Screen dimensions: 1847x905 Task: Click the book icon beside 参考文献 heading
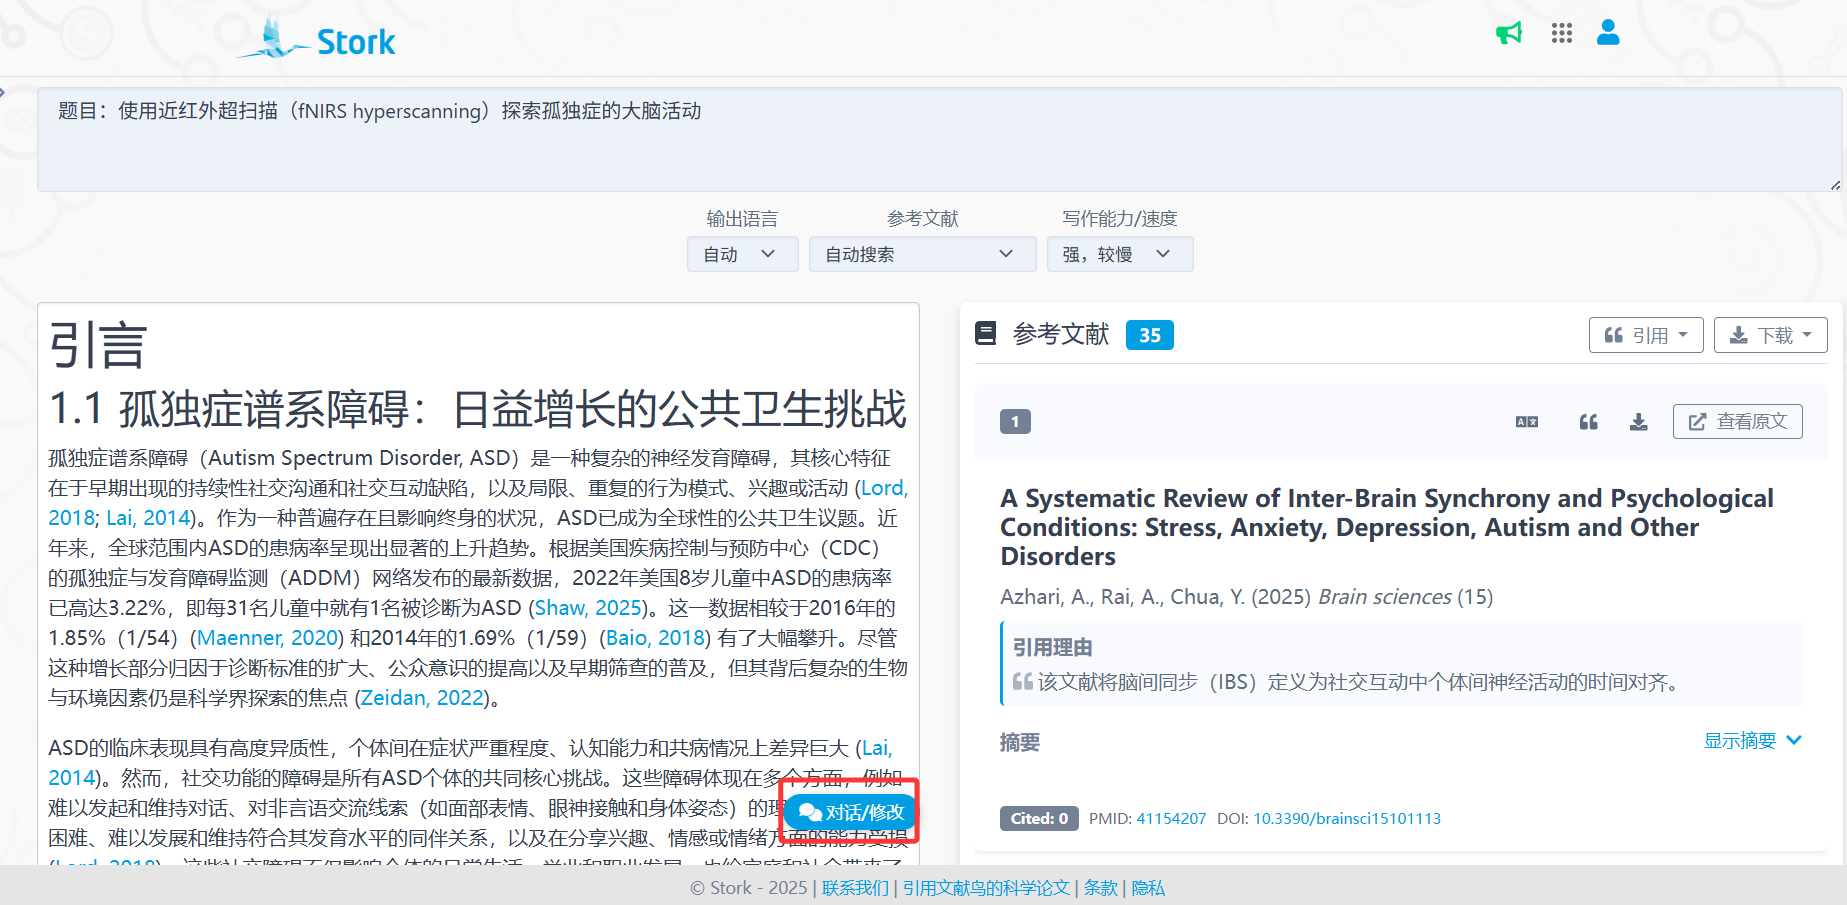(x=985, y=334)
